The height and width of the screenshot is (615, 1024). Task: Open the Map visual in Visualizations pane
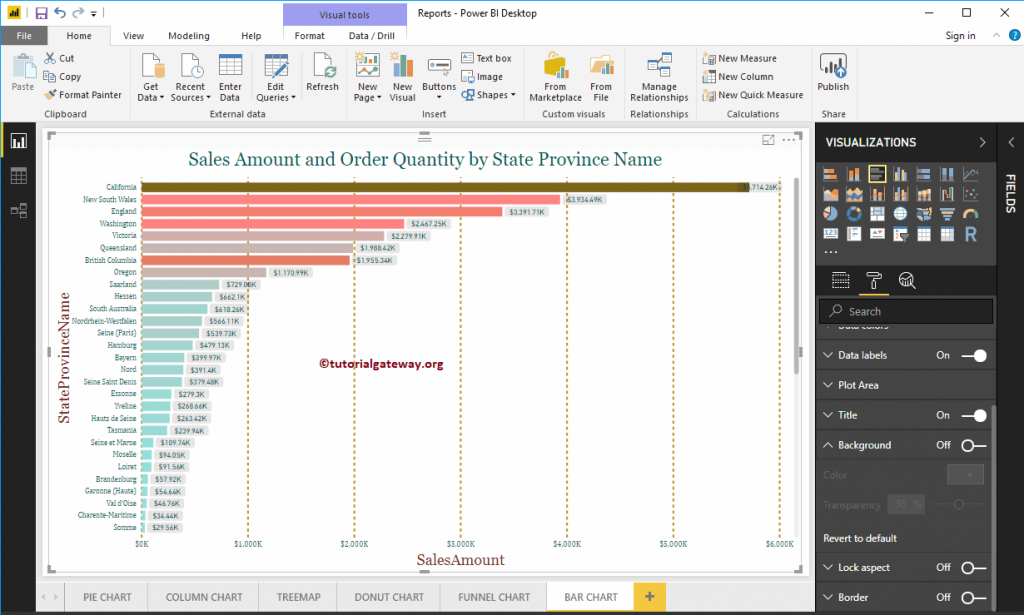click(x=899, y=213)
